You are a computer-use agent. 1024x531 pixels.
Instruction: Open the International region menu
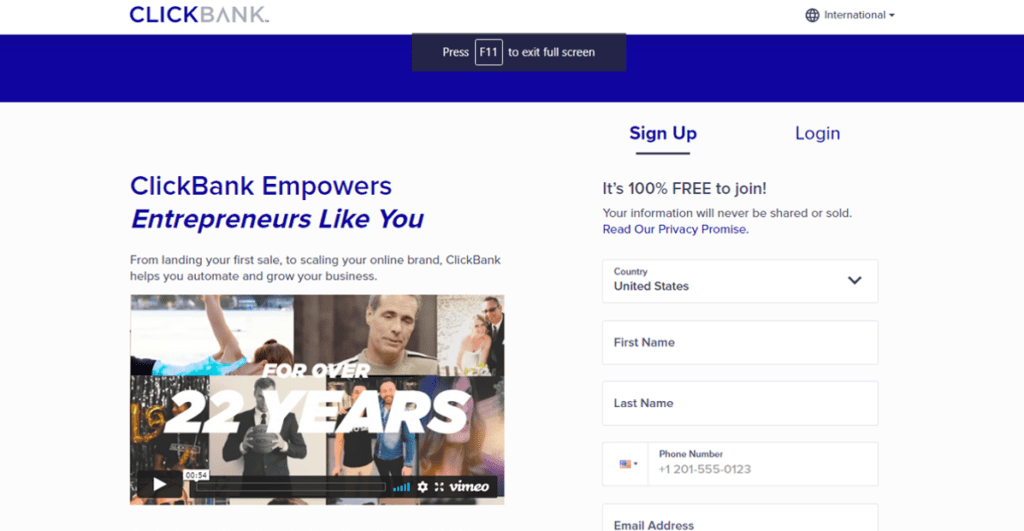point(850,15)
